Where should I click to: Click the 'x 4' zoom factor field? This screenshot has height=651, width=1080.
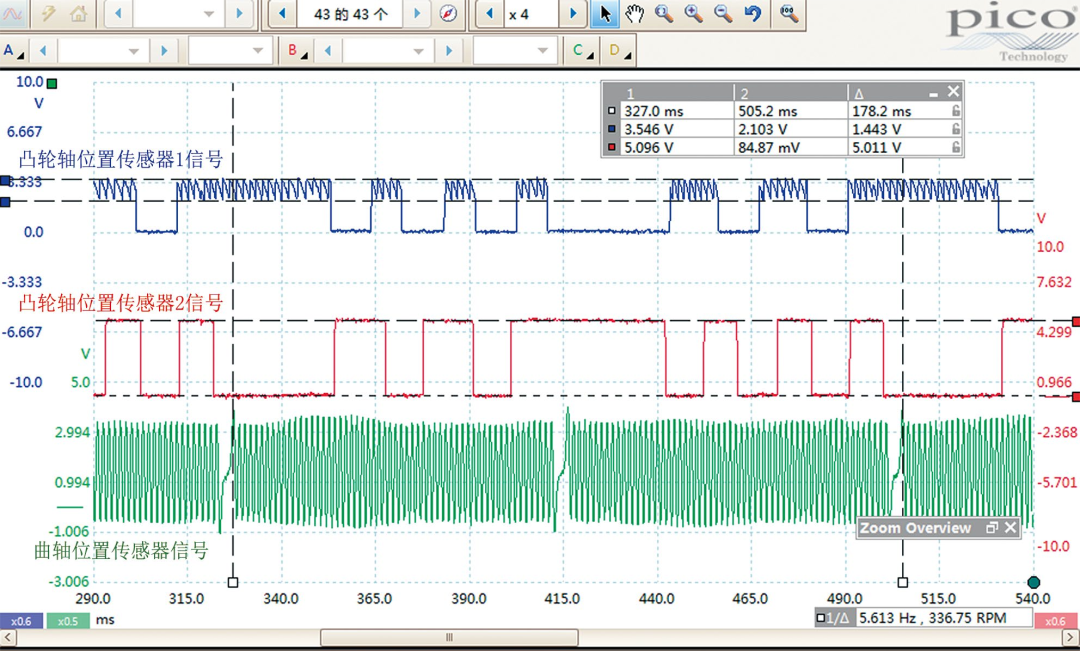point(531,14)
